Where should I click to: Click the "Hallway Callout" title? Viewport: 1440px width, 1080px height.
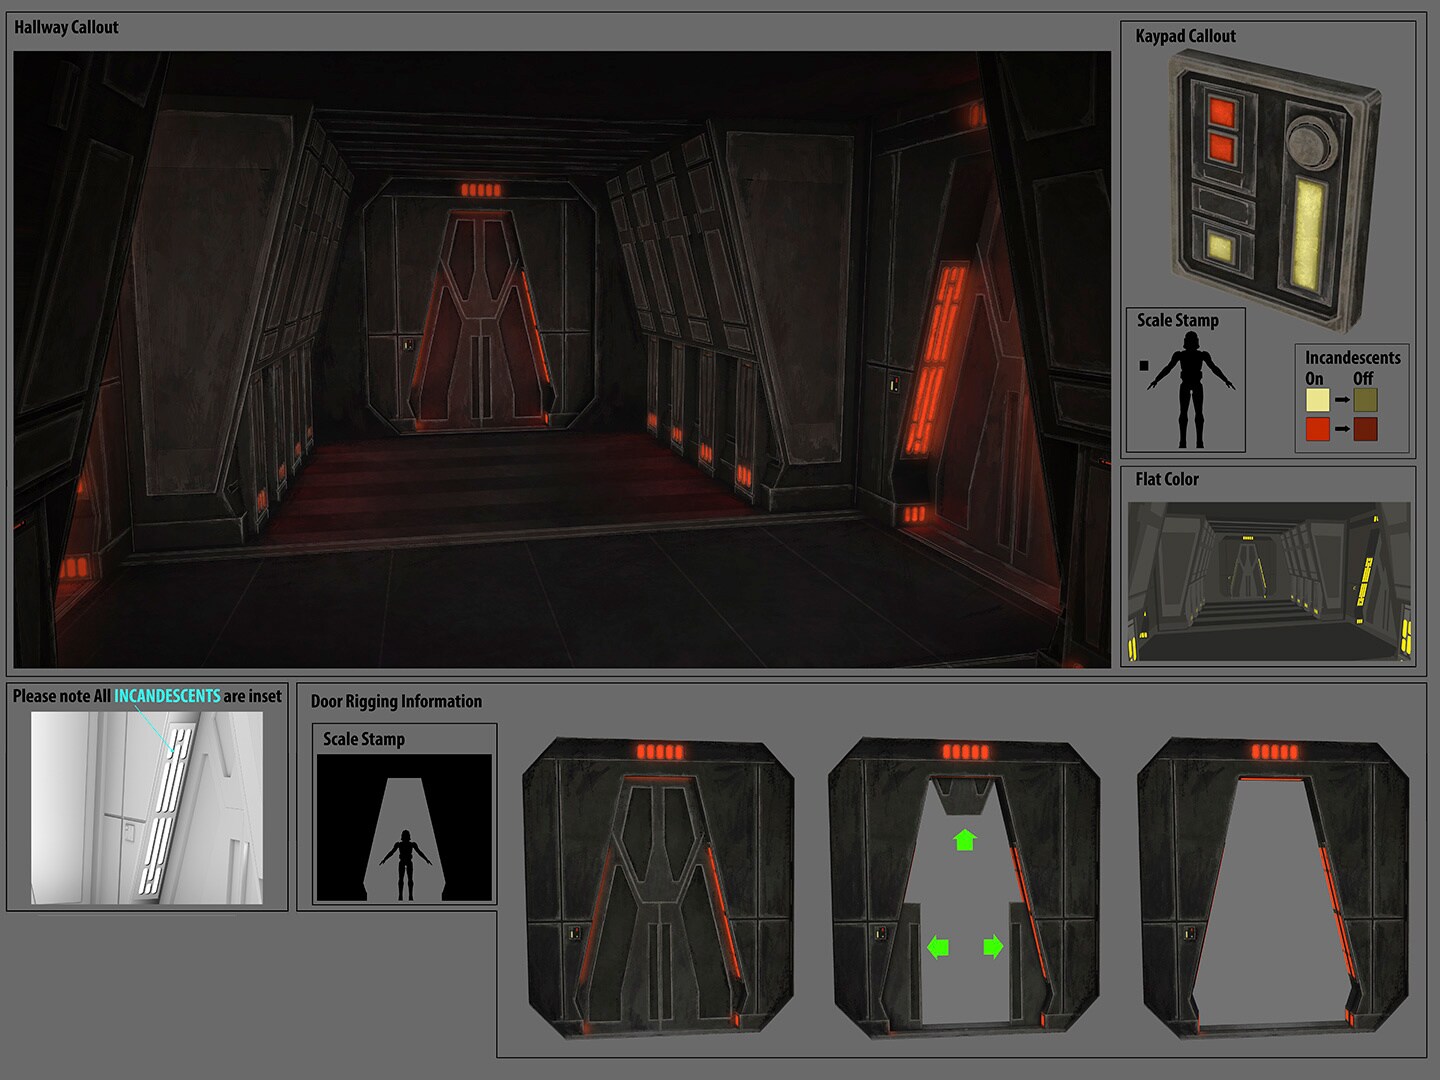tap(66, 27)
